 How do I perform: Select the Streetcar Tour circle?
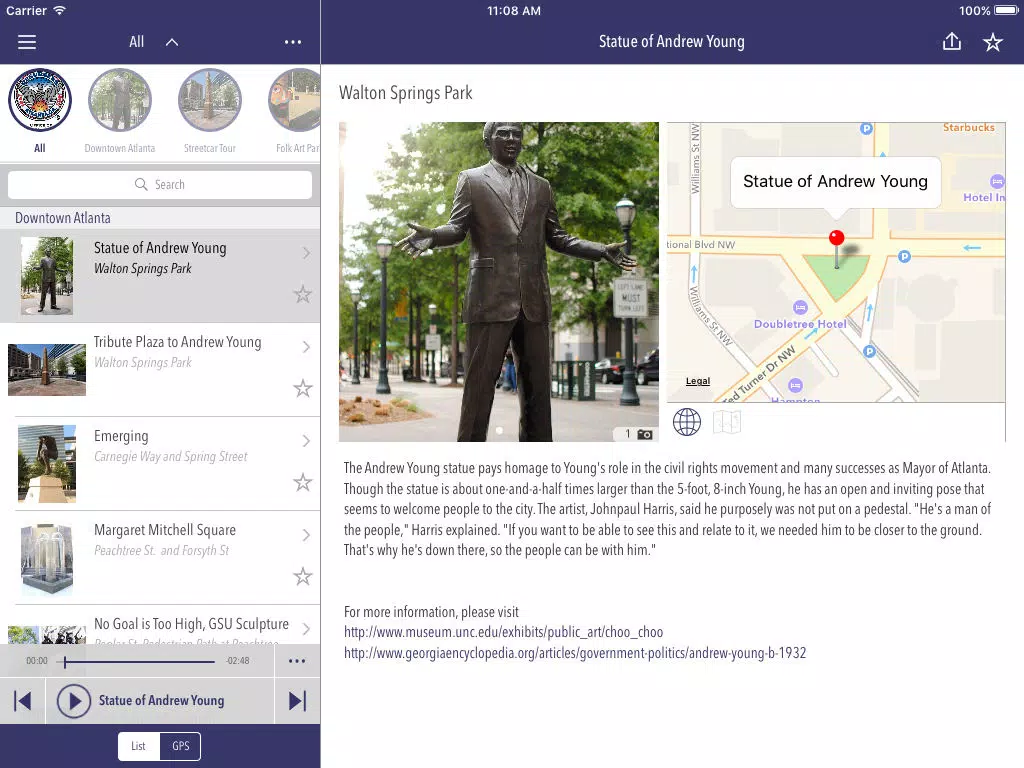(x=210, y=100)
